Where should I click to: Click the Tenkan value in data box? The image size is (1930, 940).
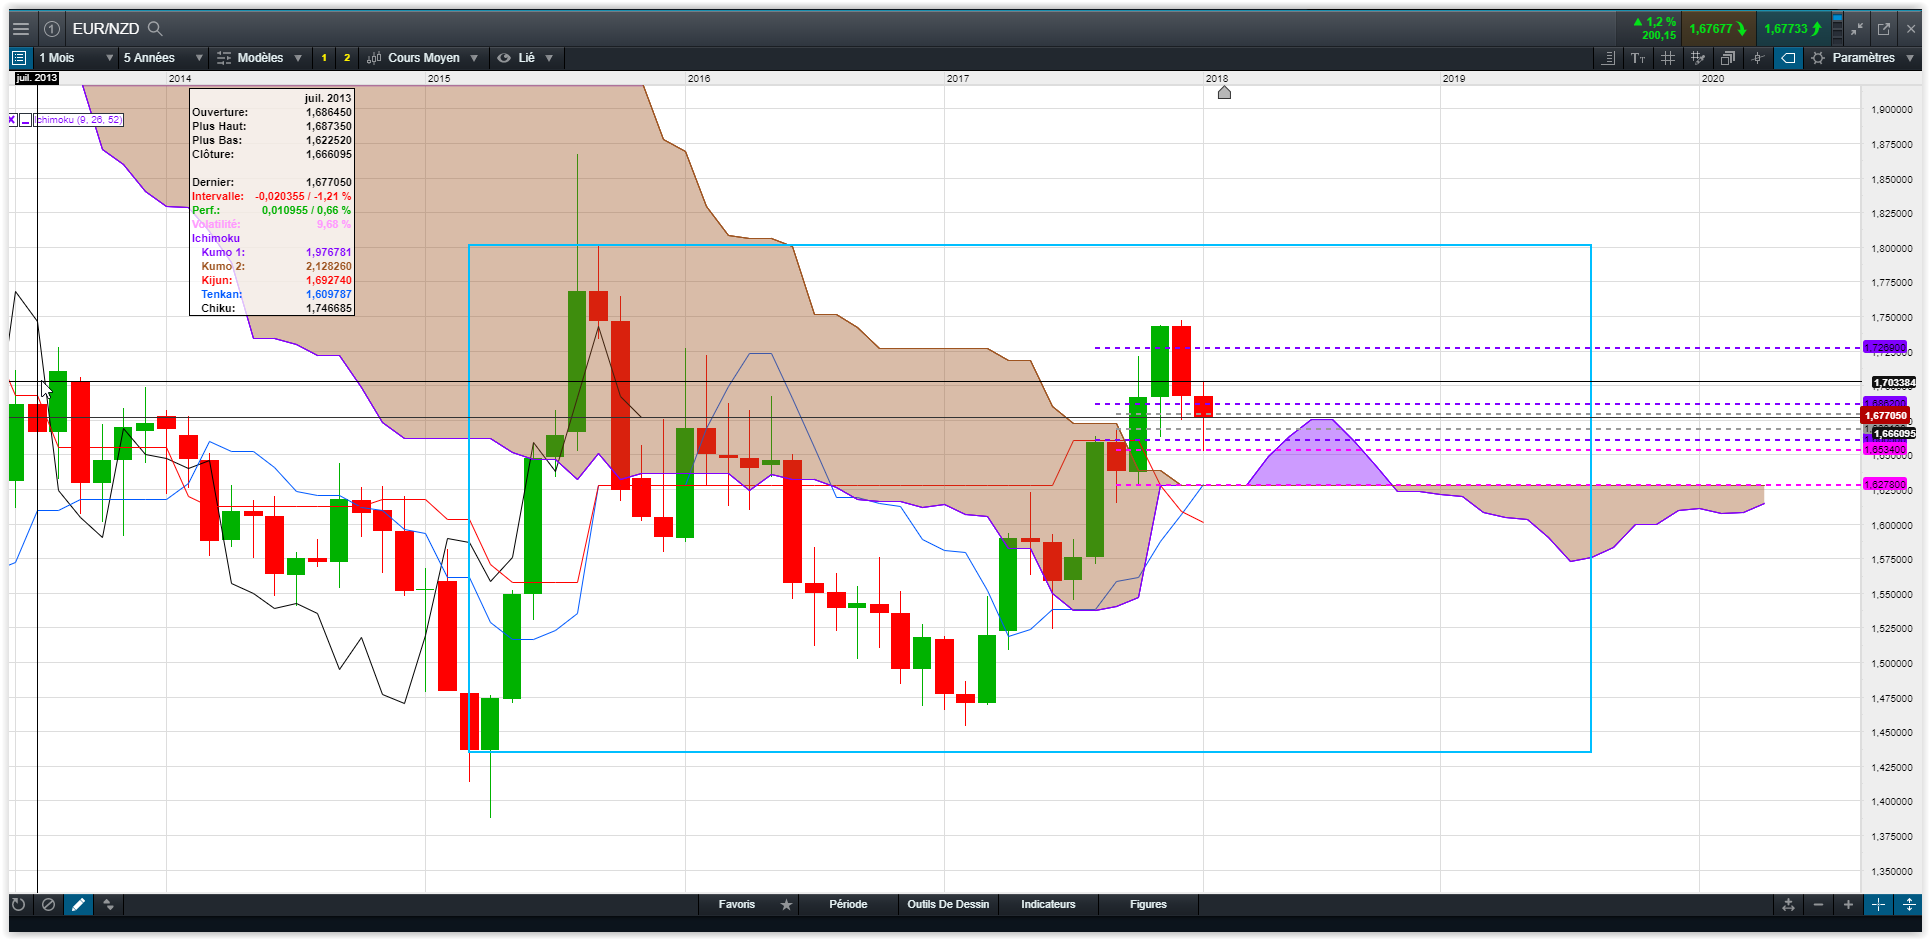(x=328, y=294)
